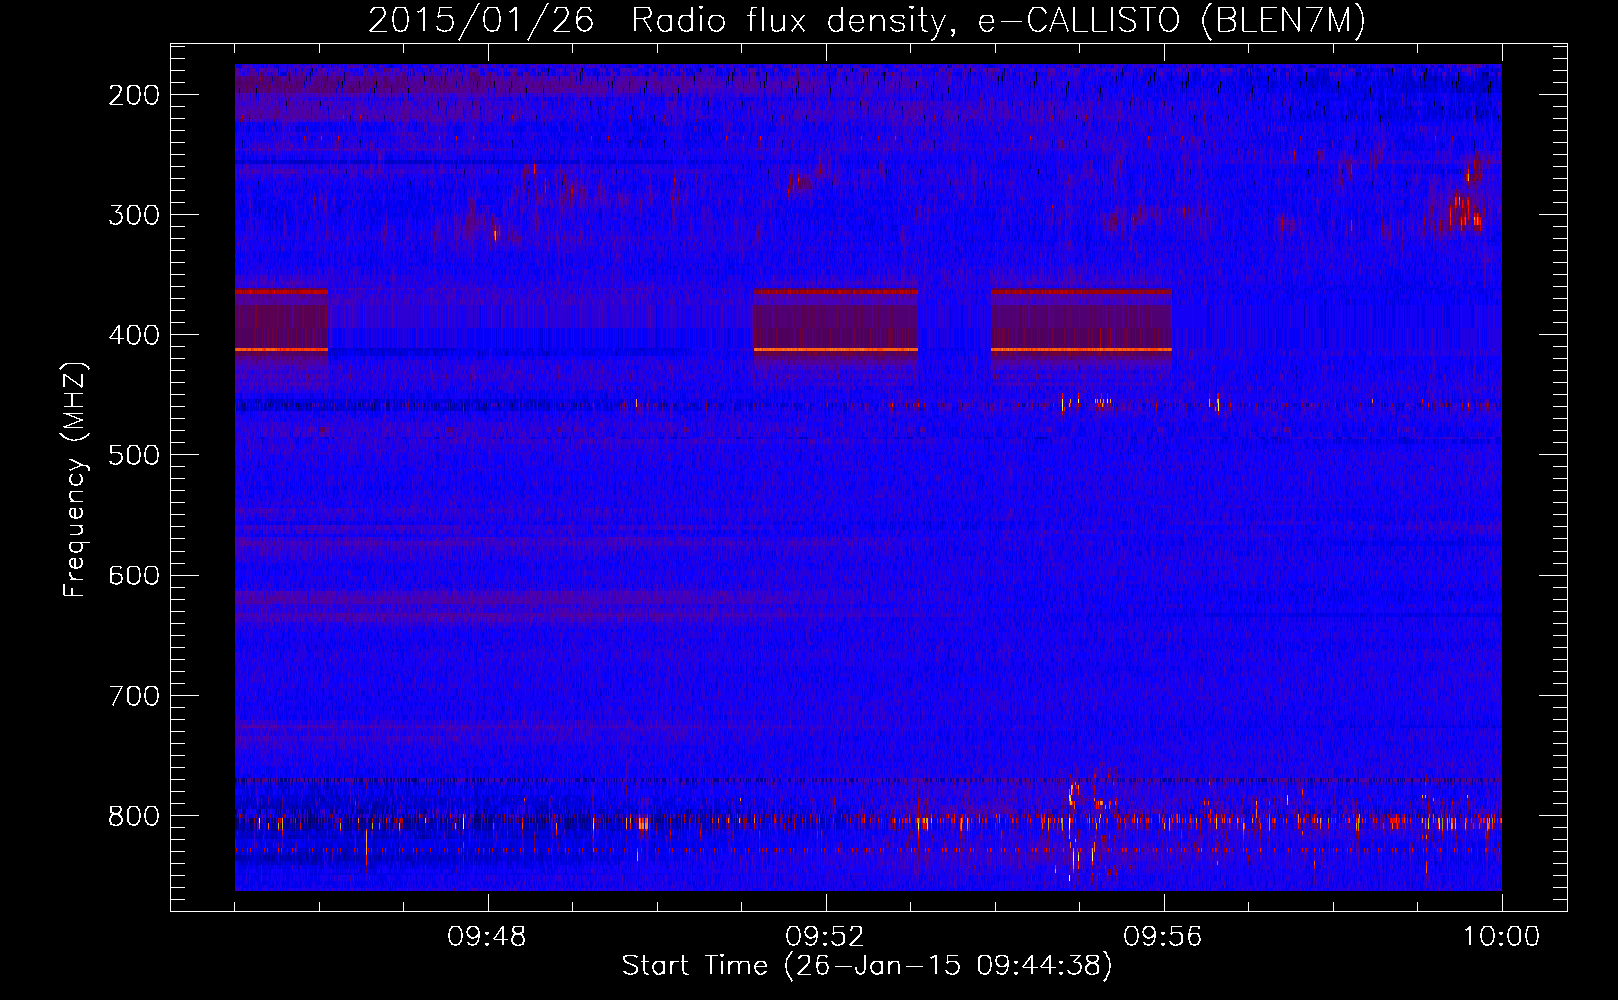1618x1000 pixels.
Task: Click the 600 frequency tick label
Action: 134,575
